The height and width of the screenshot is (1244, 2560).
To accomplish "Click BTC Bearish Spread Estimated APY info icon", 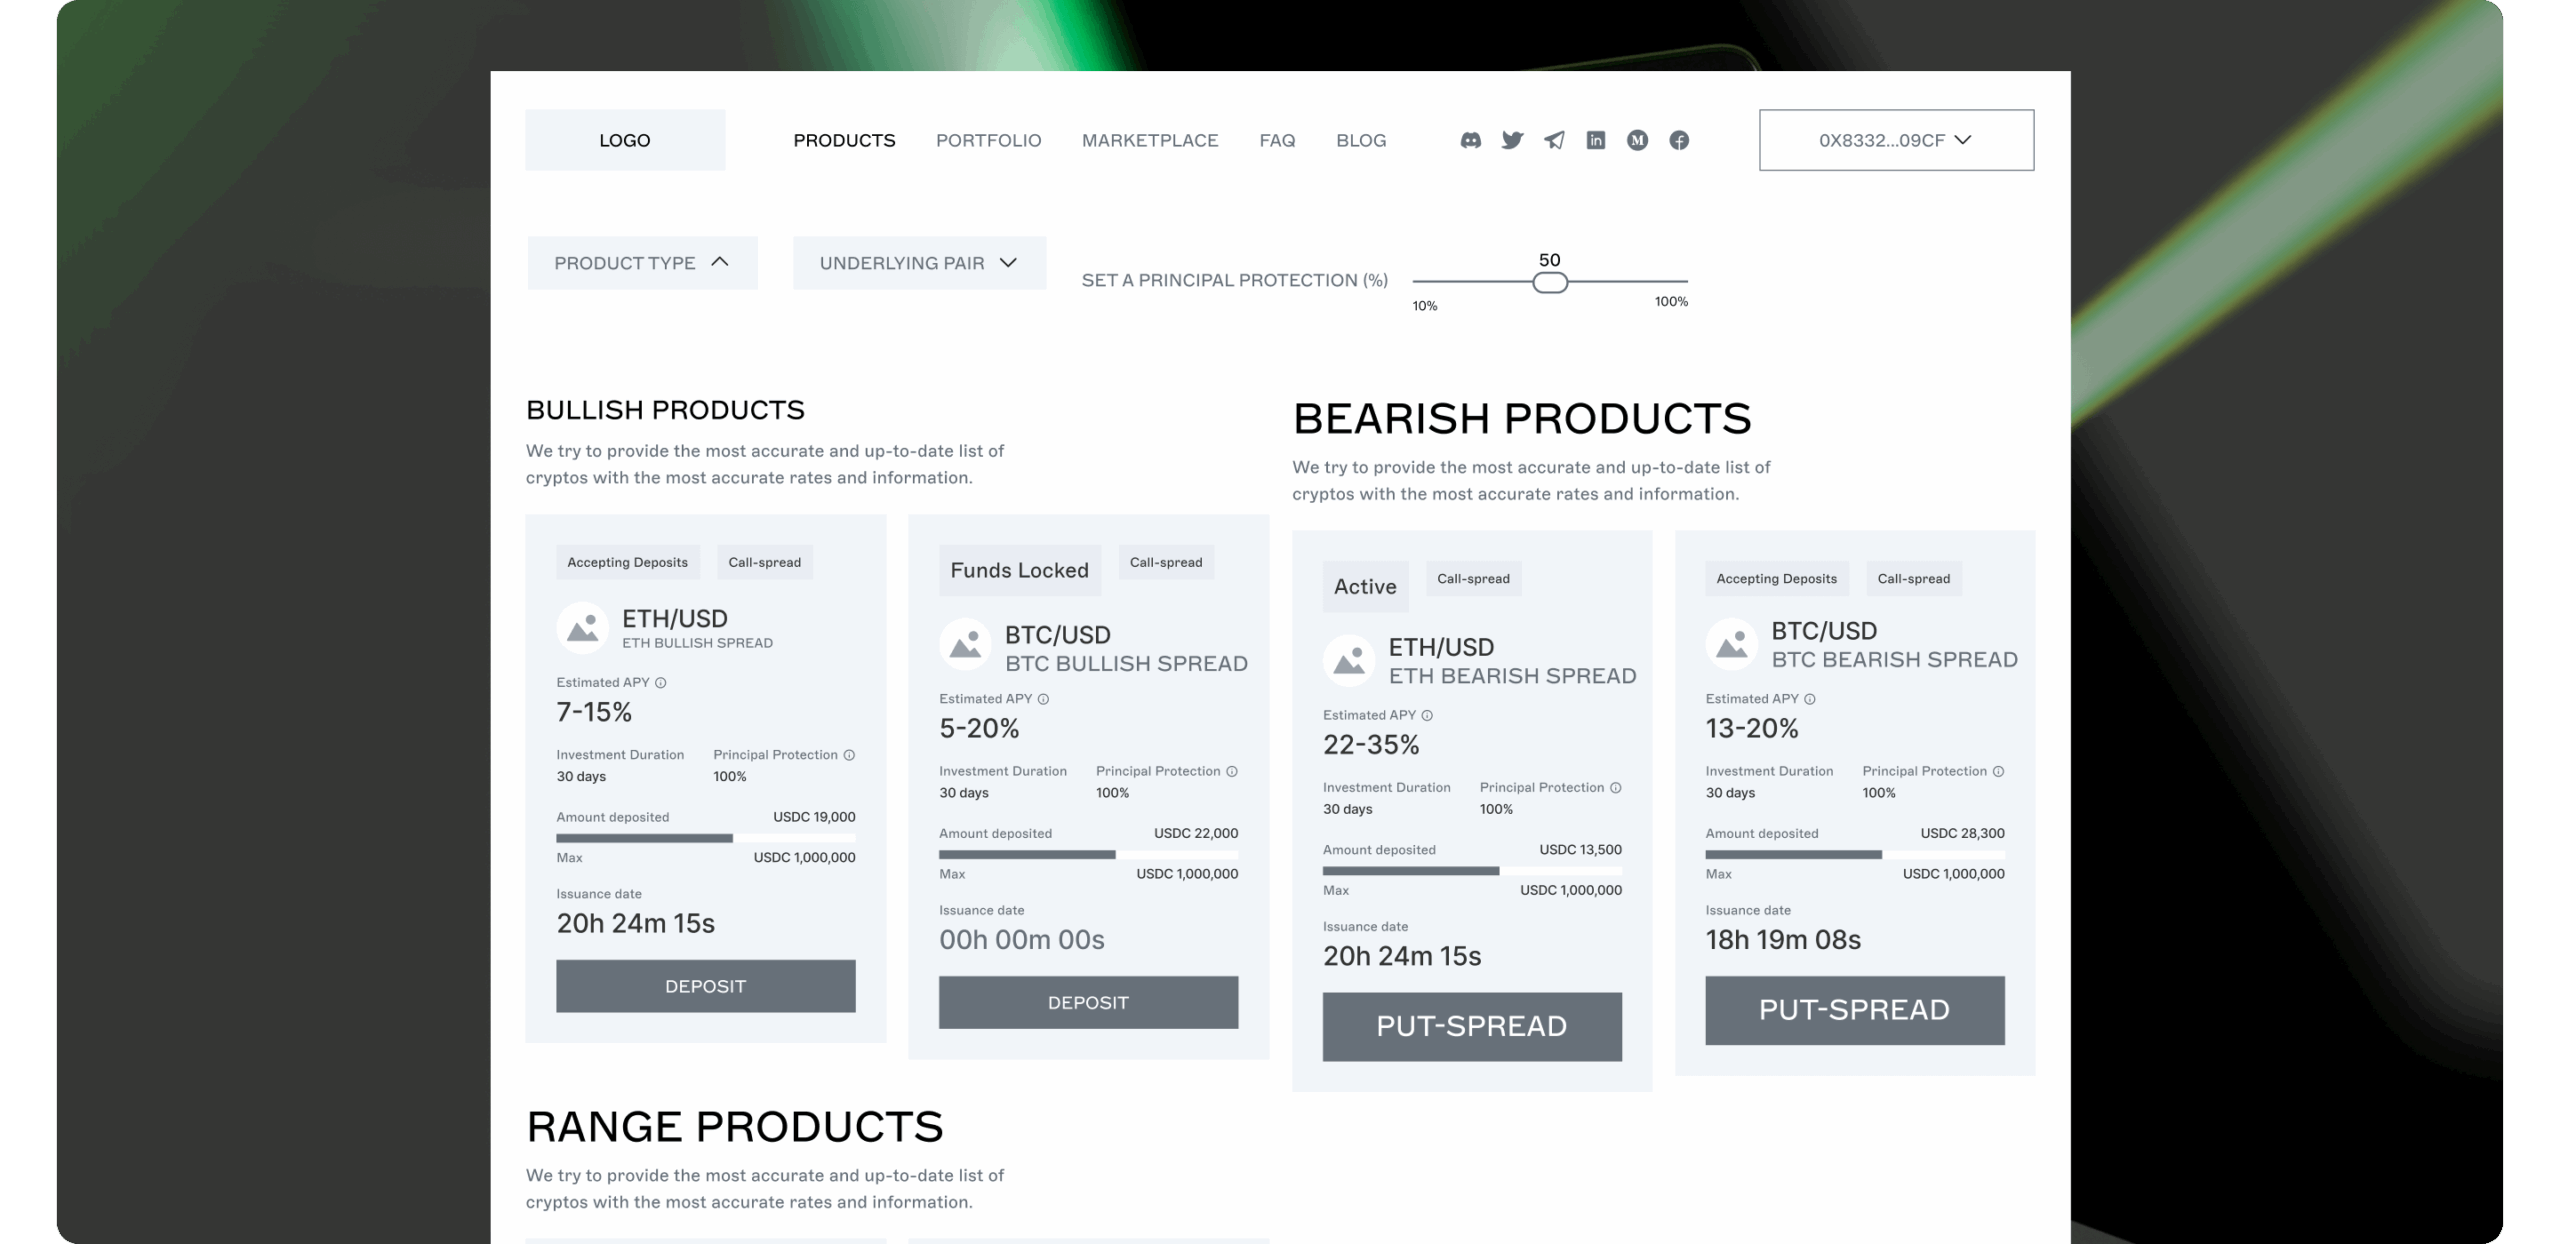I will (1810, 698).
